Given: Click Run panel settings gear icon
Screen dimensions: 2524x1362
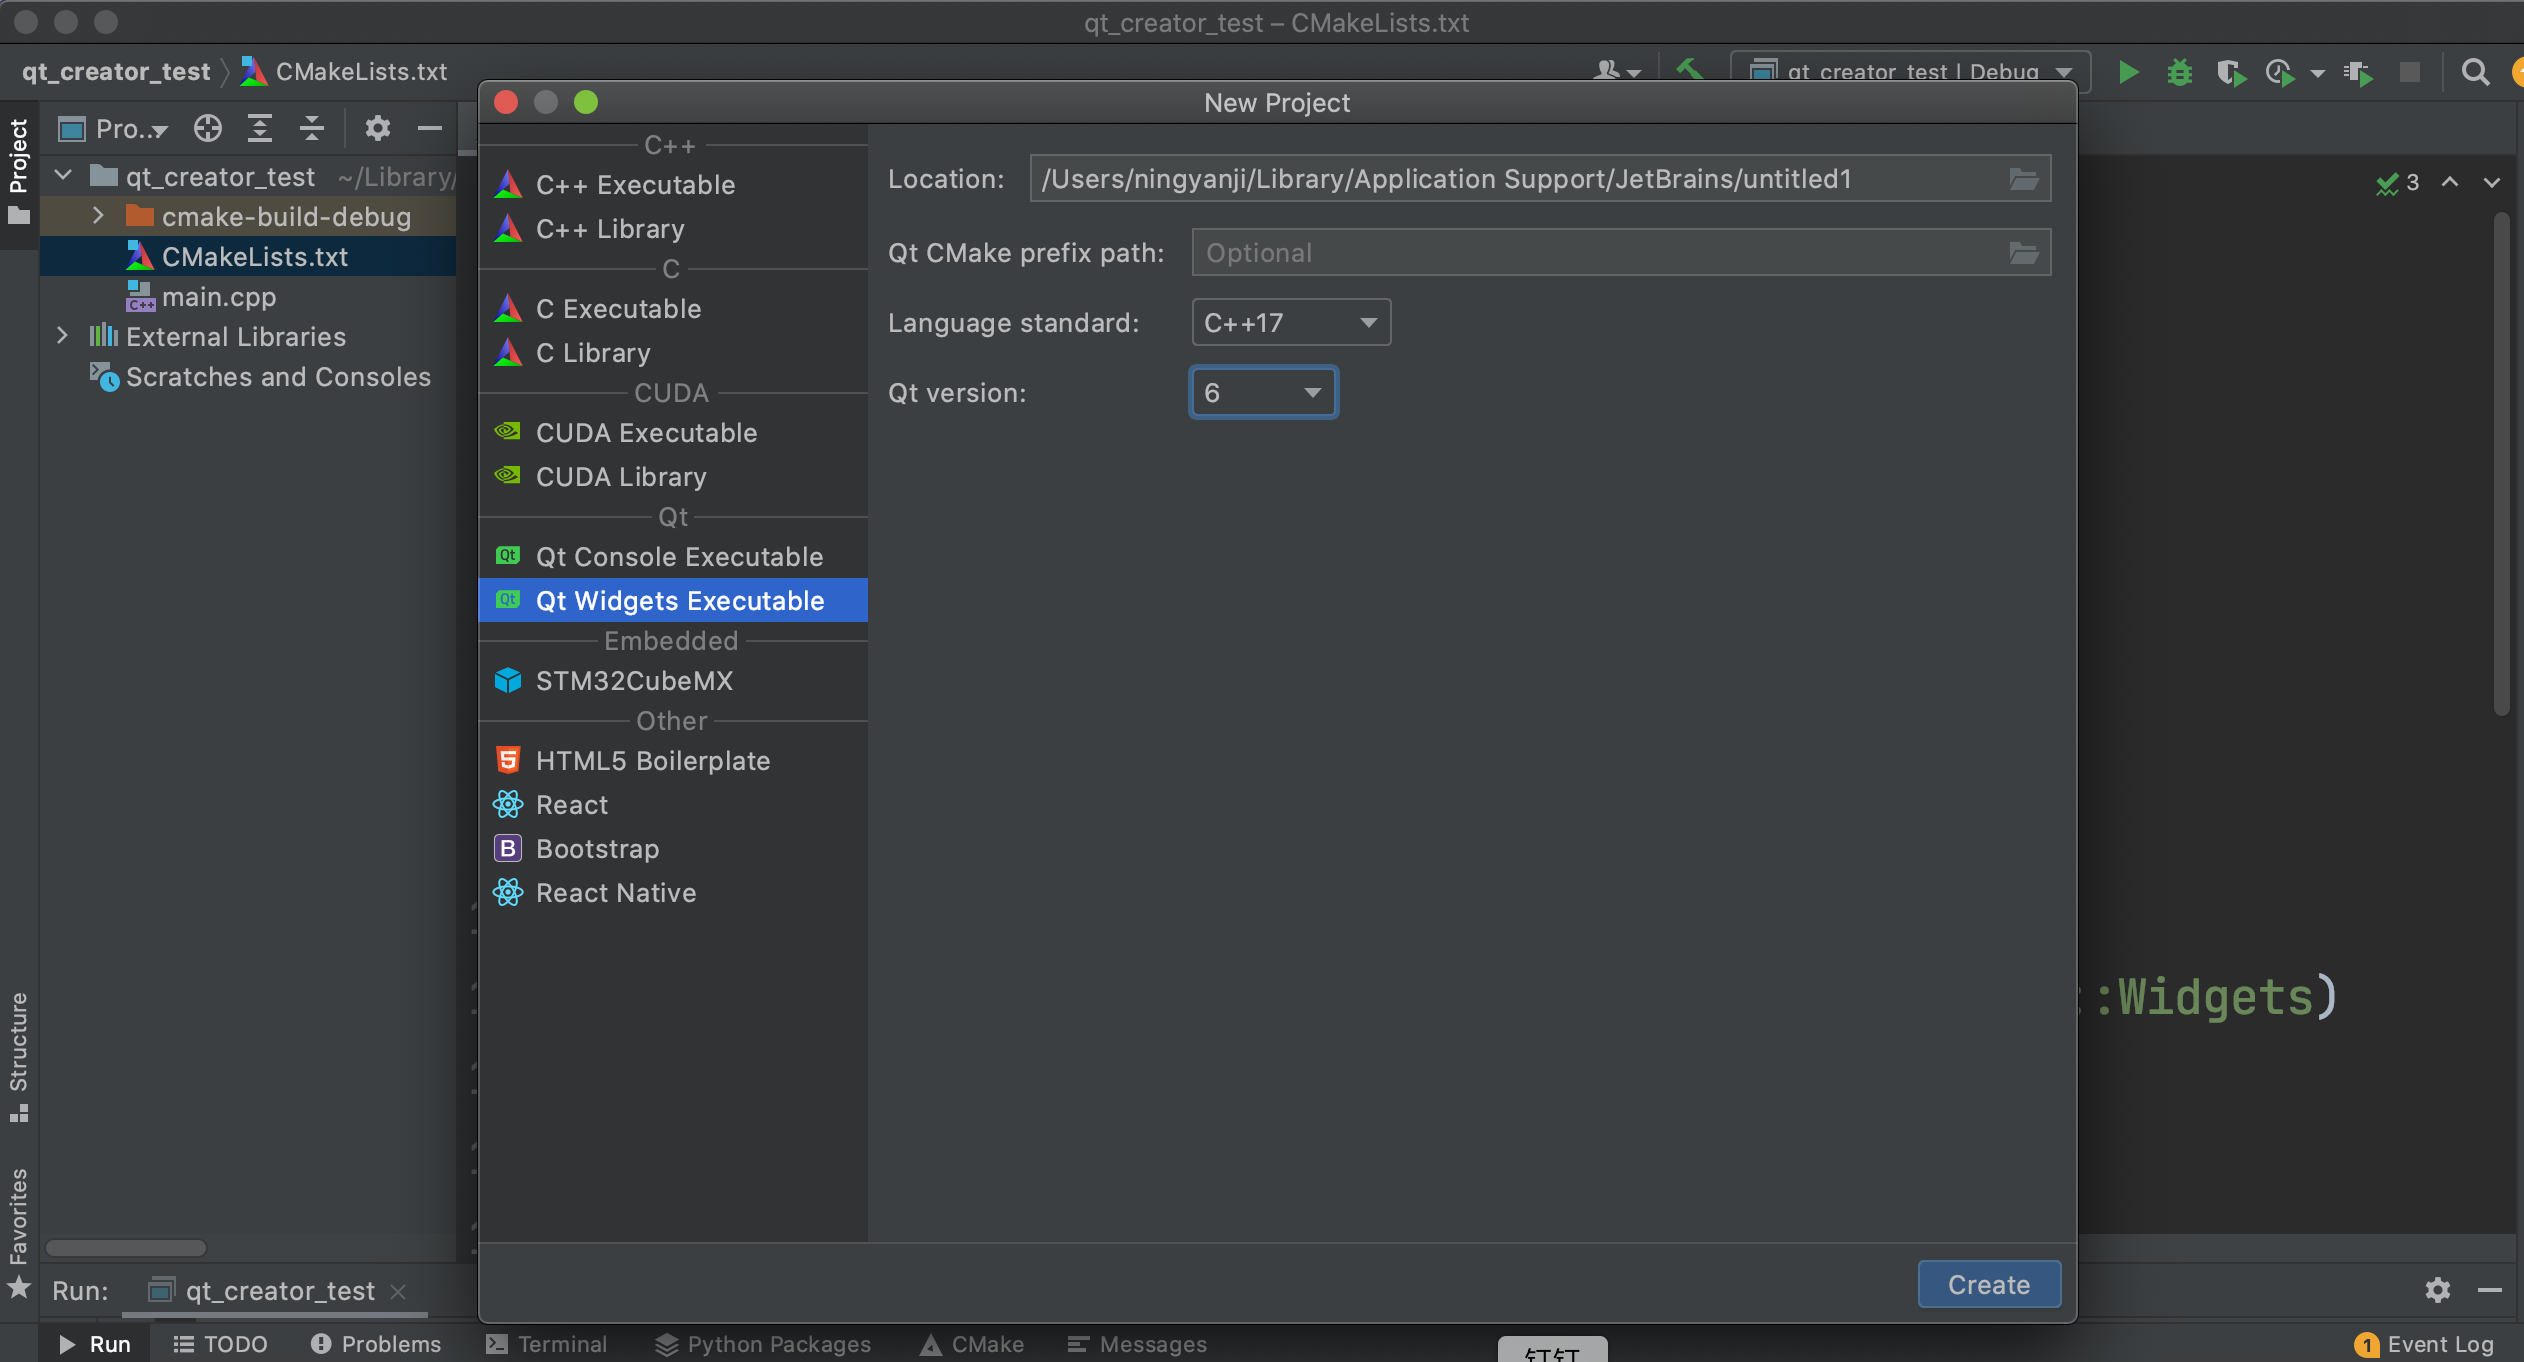Looking at the screenshot, I should (2437, 1290).
